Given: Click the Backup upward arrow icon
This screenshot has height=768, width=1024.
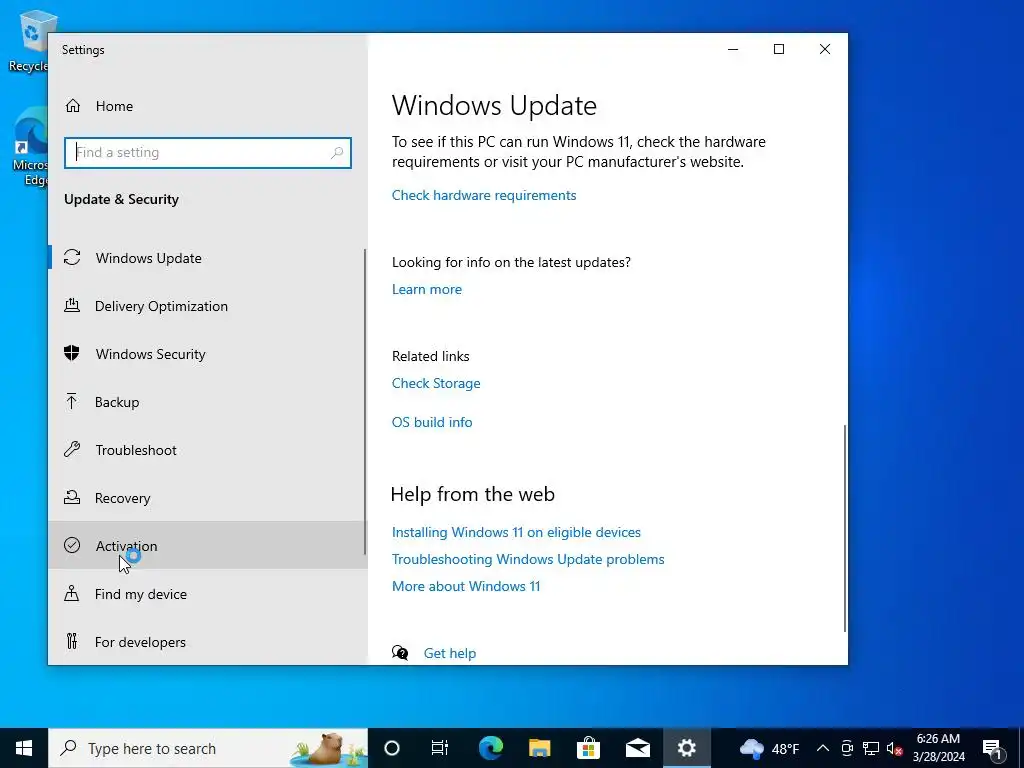Looking at the screenshot, I should tap(72, 402).
